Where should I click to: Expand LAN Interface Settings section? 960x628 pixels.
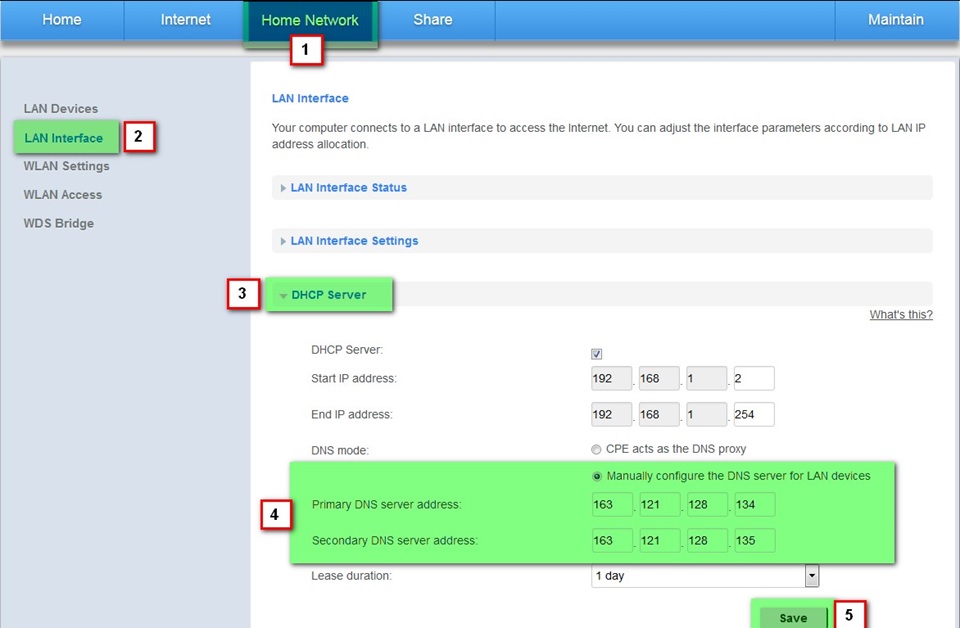[x=354, y=241]
